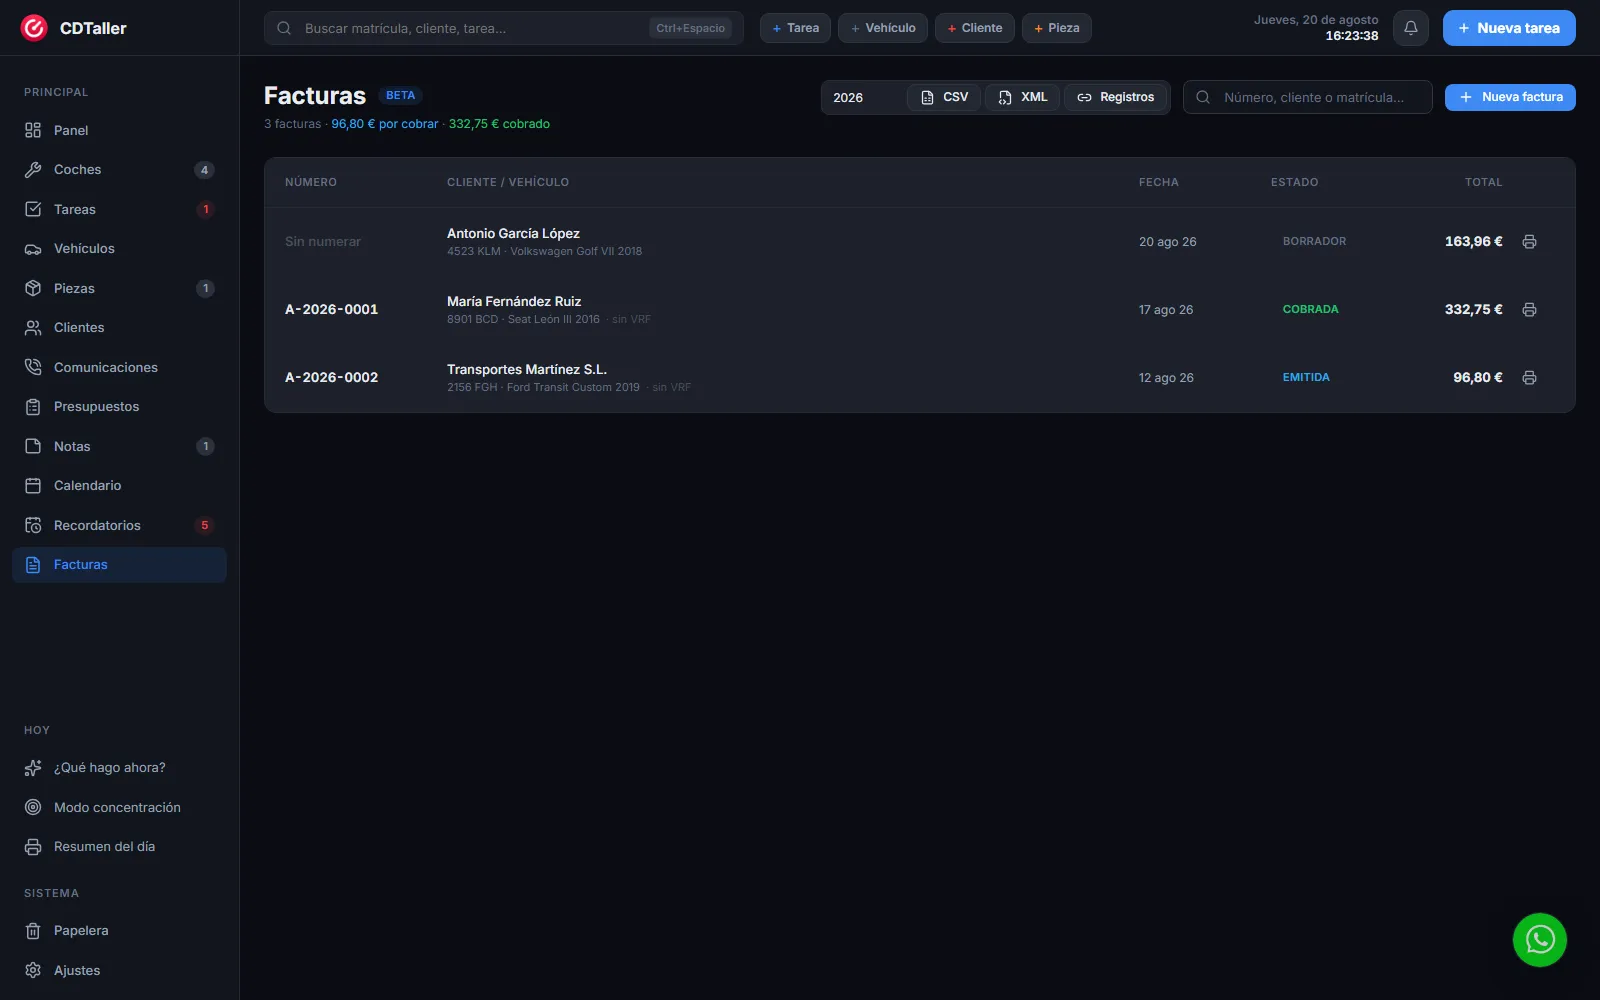Open Comunicaciones in the sidebar
The image size is (1600, 1000).
point(119,367)
